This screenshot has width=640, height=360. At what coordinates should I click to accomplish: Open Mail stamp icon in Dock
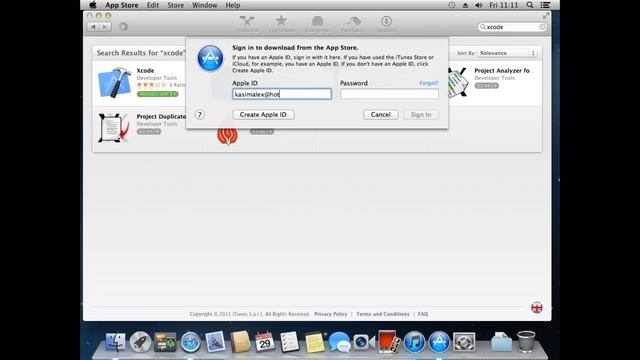(215, 341)
